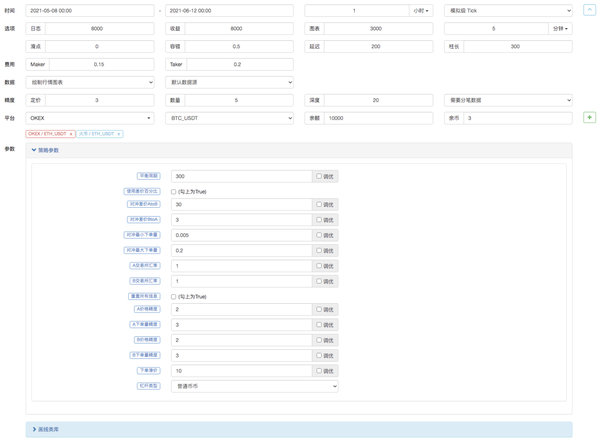600x444 pixels.
Task: Open the 分钟 unit dropdown
Action: pos(560,29)
